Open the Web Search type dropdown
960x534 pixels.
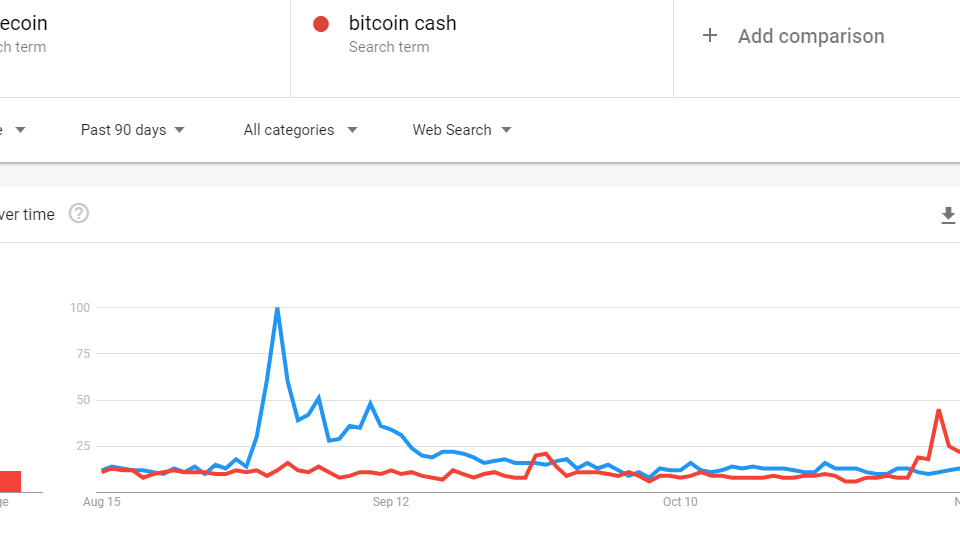coord(462,130)
